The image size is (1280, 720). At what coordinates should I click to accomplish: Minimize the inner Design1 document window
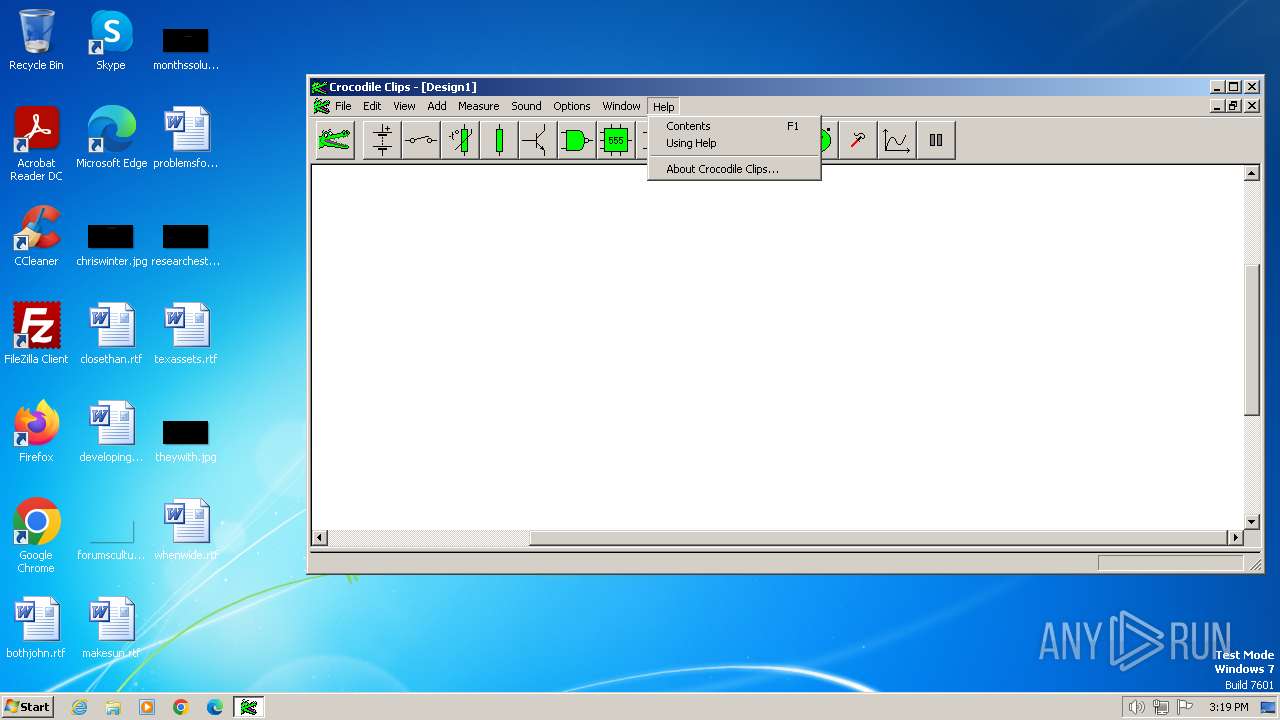(x=1217, y=106)
